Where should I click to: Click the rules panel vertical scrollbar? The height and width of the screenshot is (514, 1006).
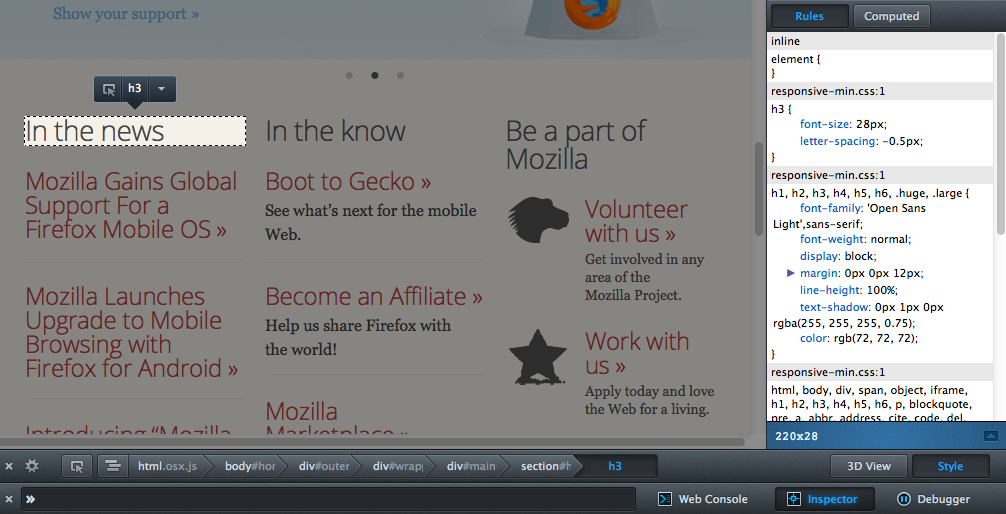(1001, 135)
